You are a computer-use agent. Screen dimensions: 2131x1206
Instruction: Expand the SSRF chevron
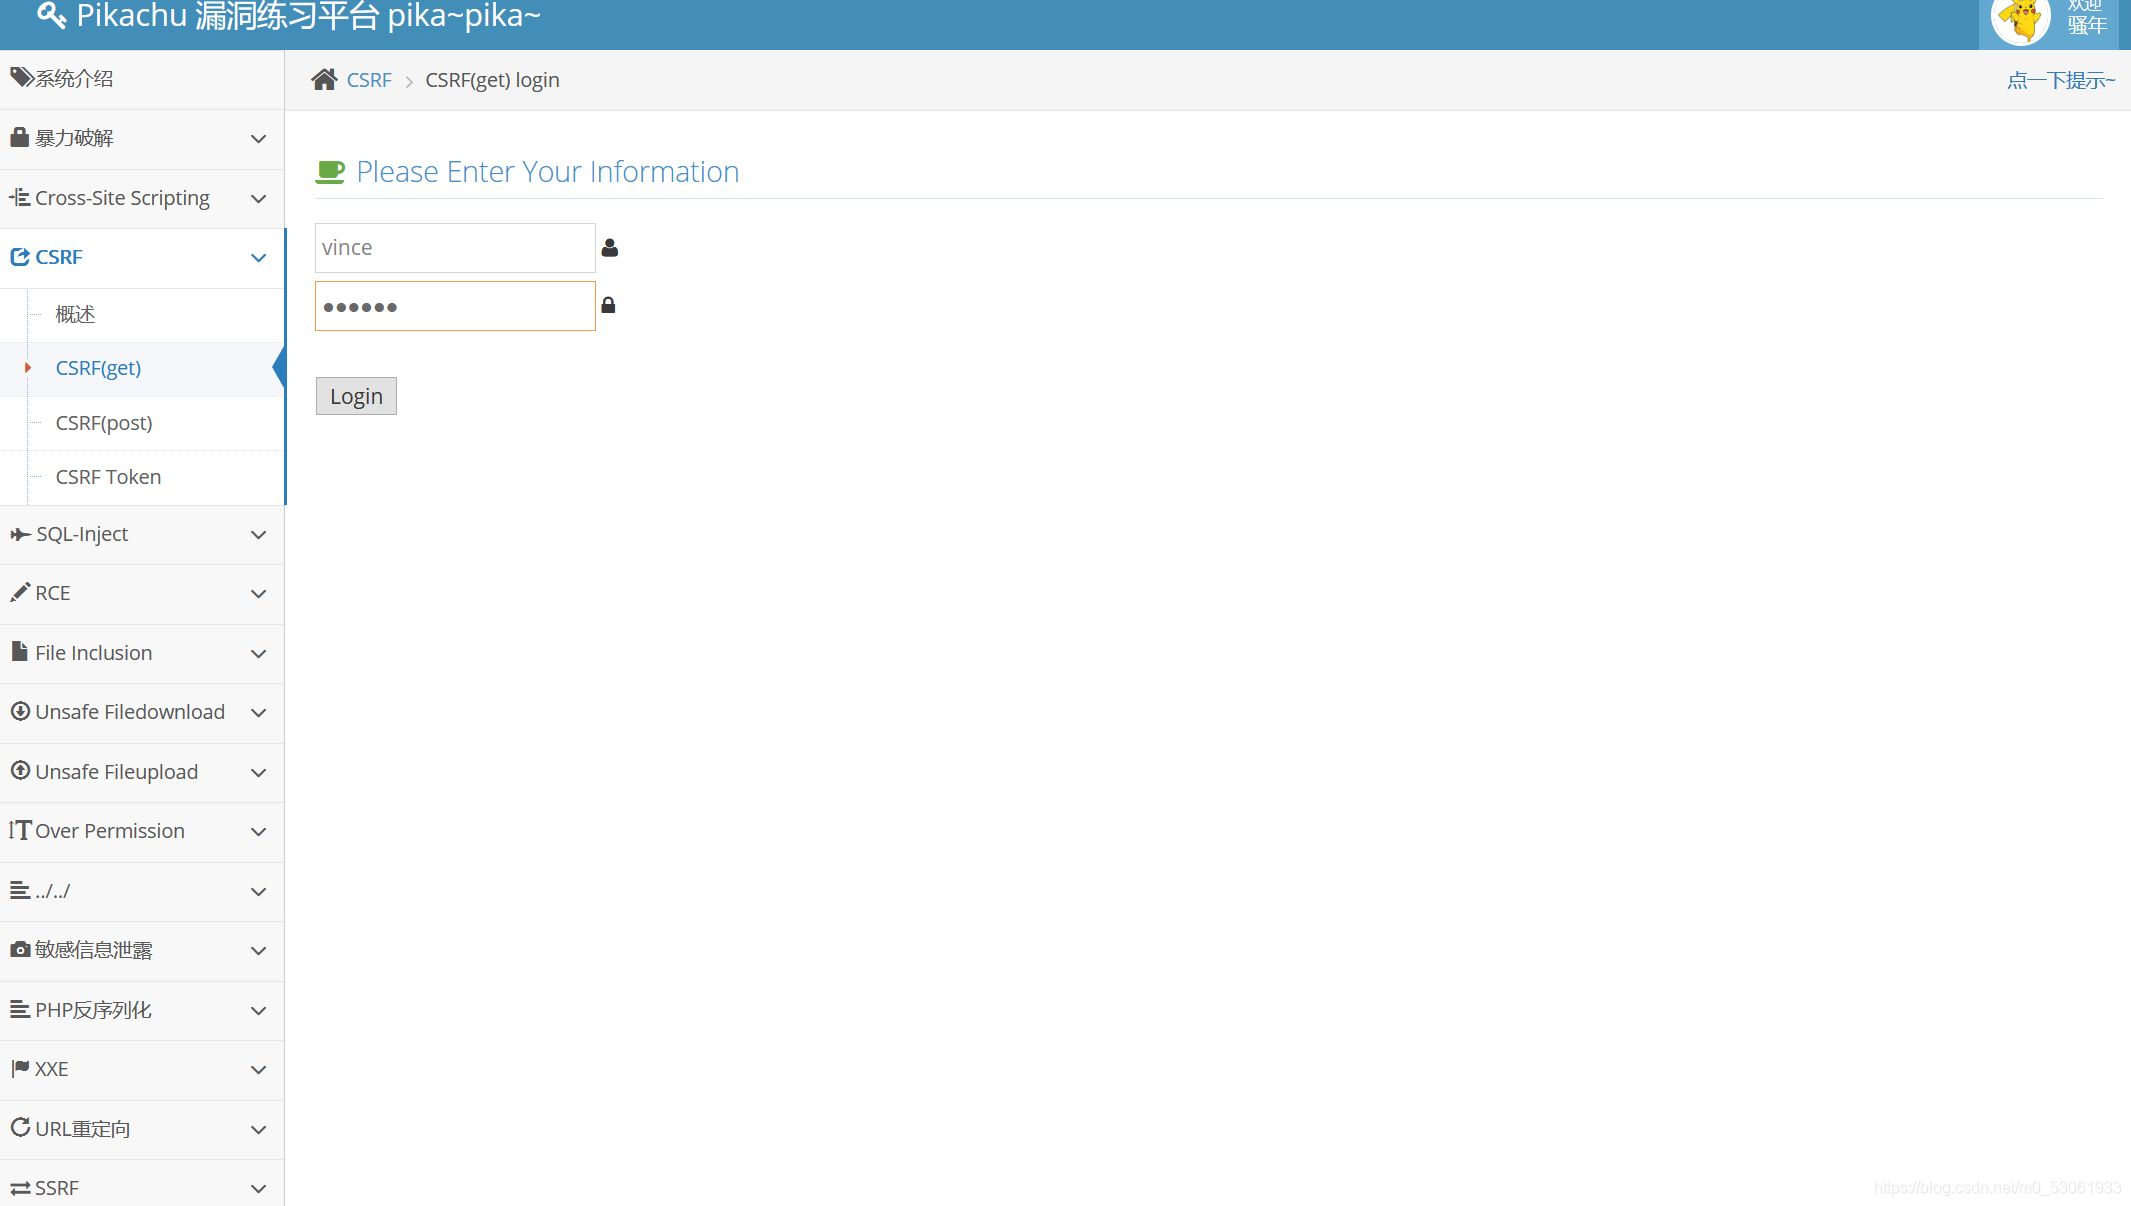coord(258,1188)
